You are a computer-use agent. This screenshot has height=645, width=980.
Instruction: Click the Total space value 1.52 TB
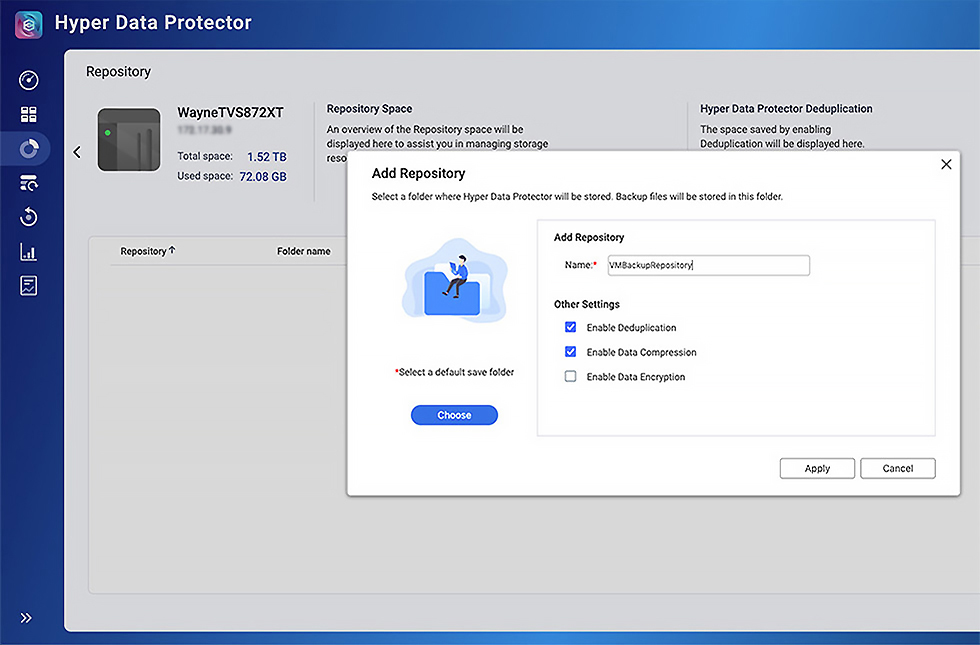point(267,156)
